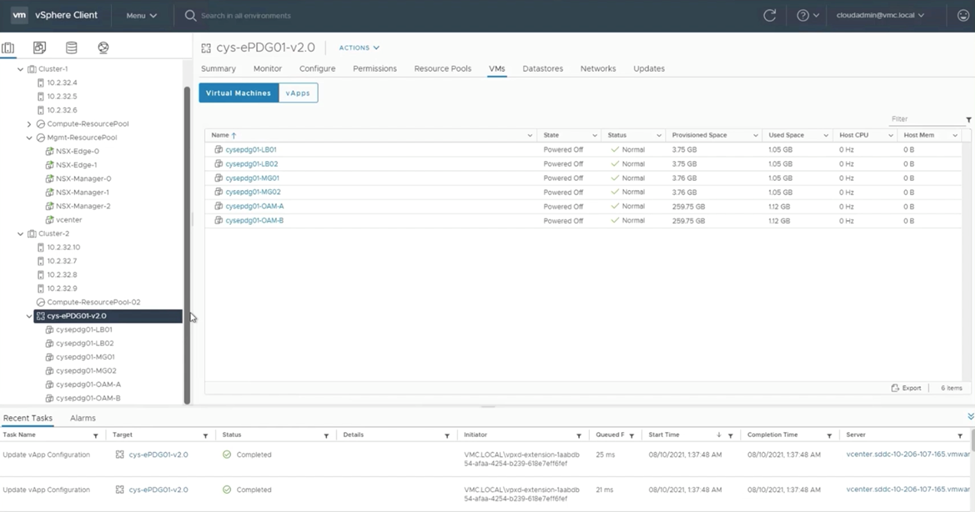Switch to the Datastores tab
Viewport: 975px width, 512px height.
pos(542,69)
